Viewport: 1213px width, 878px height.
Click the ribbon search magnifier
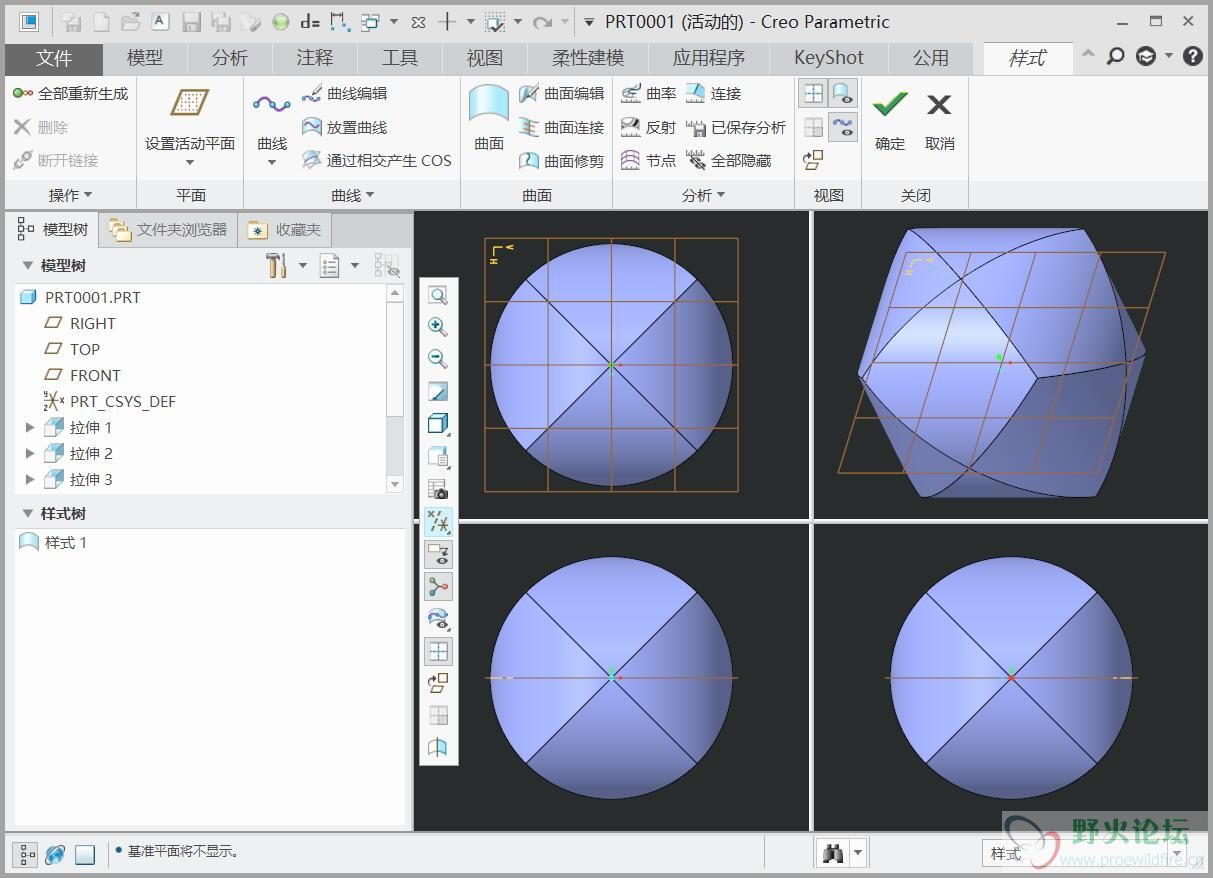click(x=1116, y=57)
